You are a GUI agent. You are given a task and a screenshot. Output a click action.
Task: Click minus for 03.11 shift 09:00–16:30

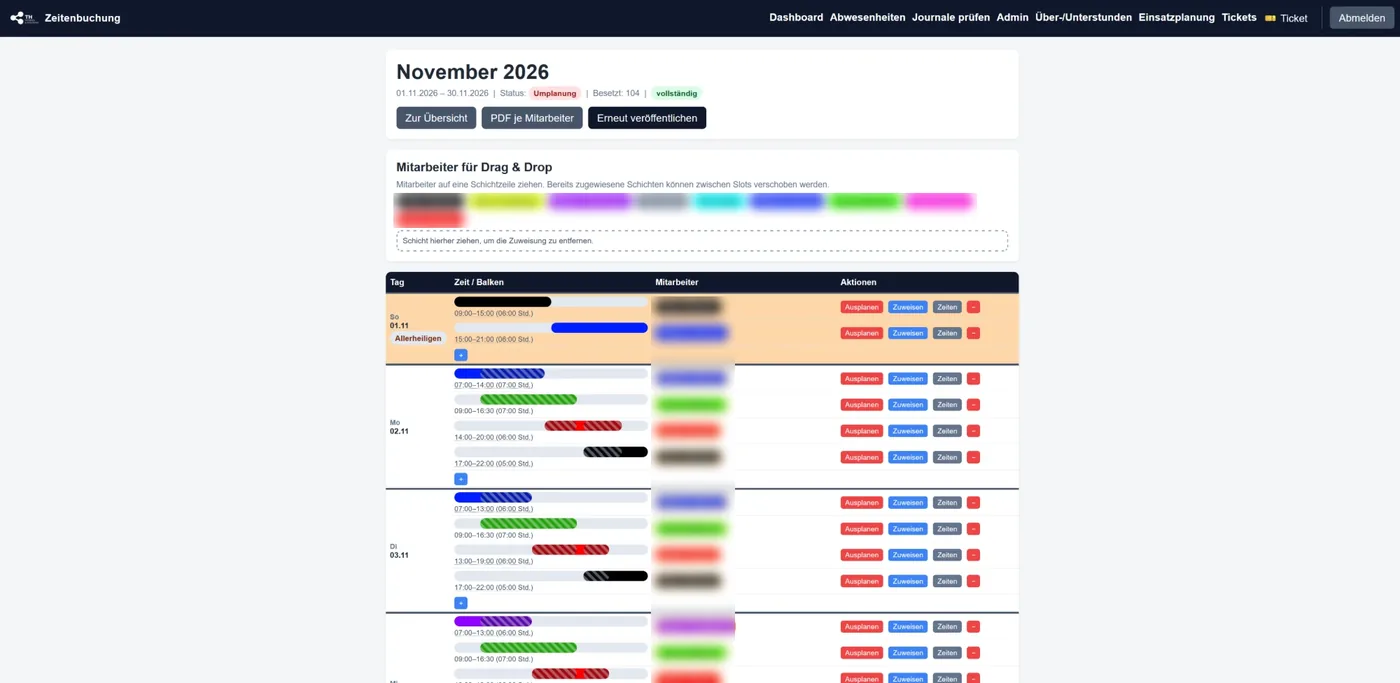(973, 529)
